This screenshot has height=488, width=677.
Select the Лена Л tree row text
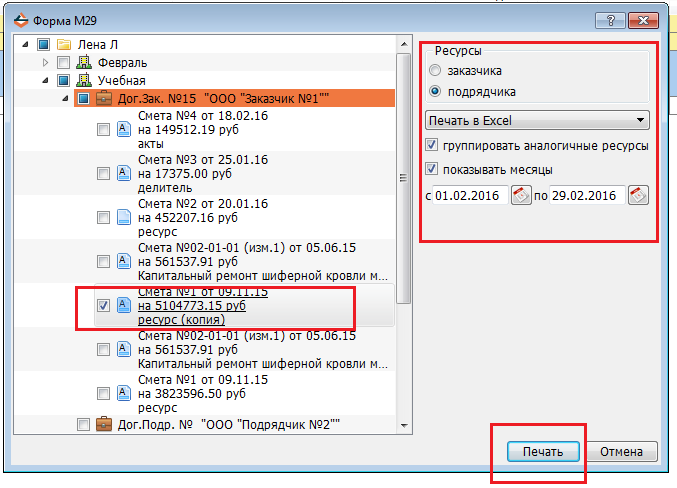click(98, 44)
